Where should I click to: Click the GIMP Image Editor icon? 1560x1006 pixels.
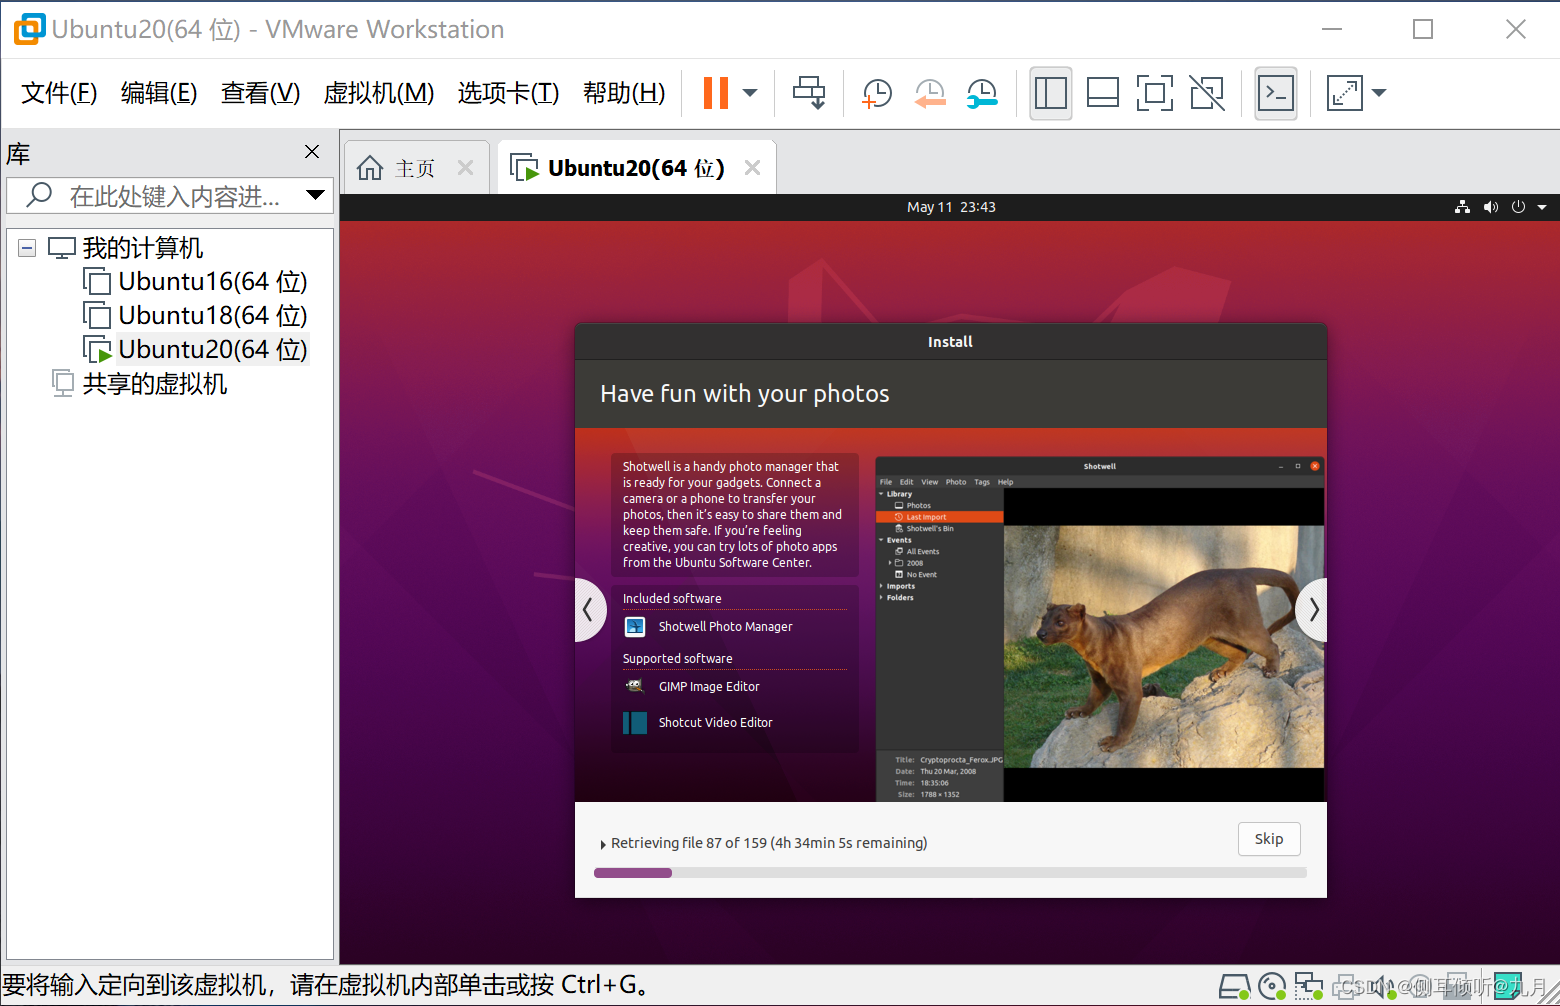coord(635,687)
